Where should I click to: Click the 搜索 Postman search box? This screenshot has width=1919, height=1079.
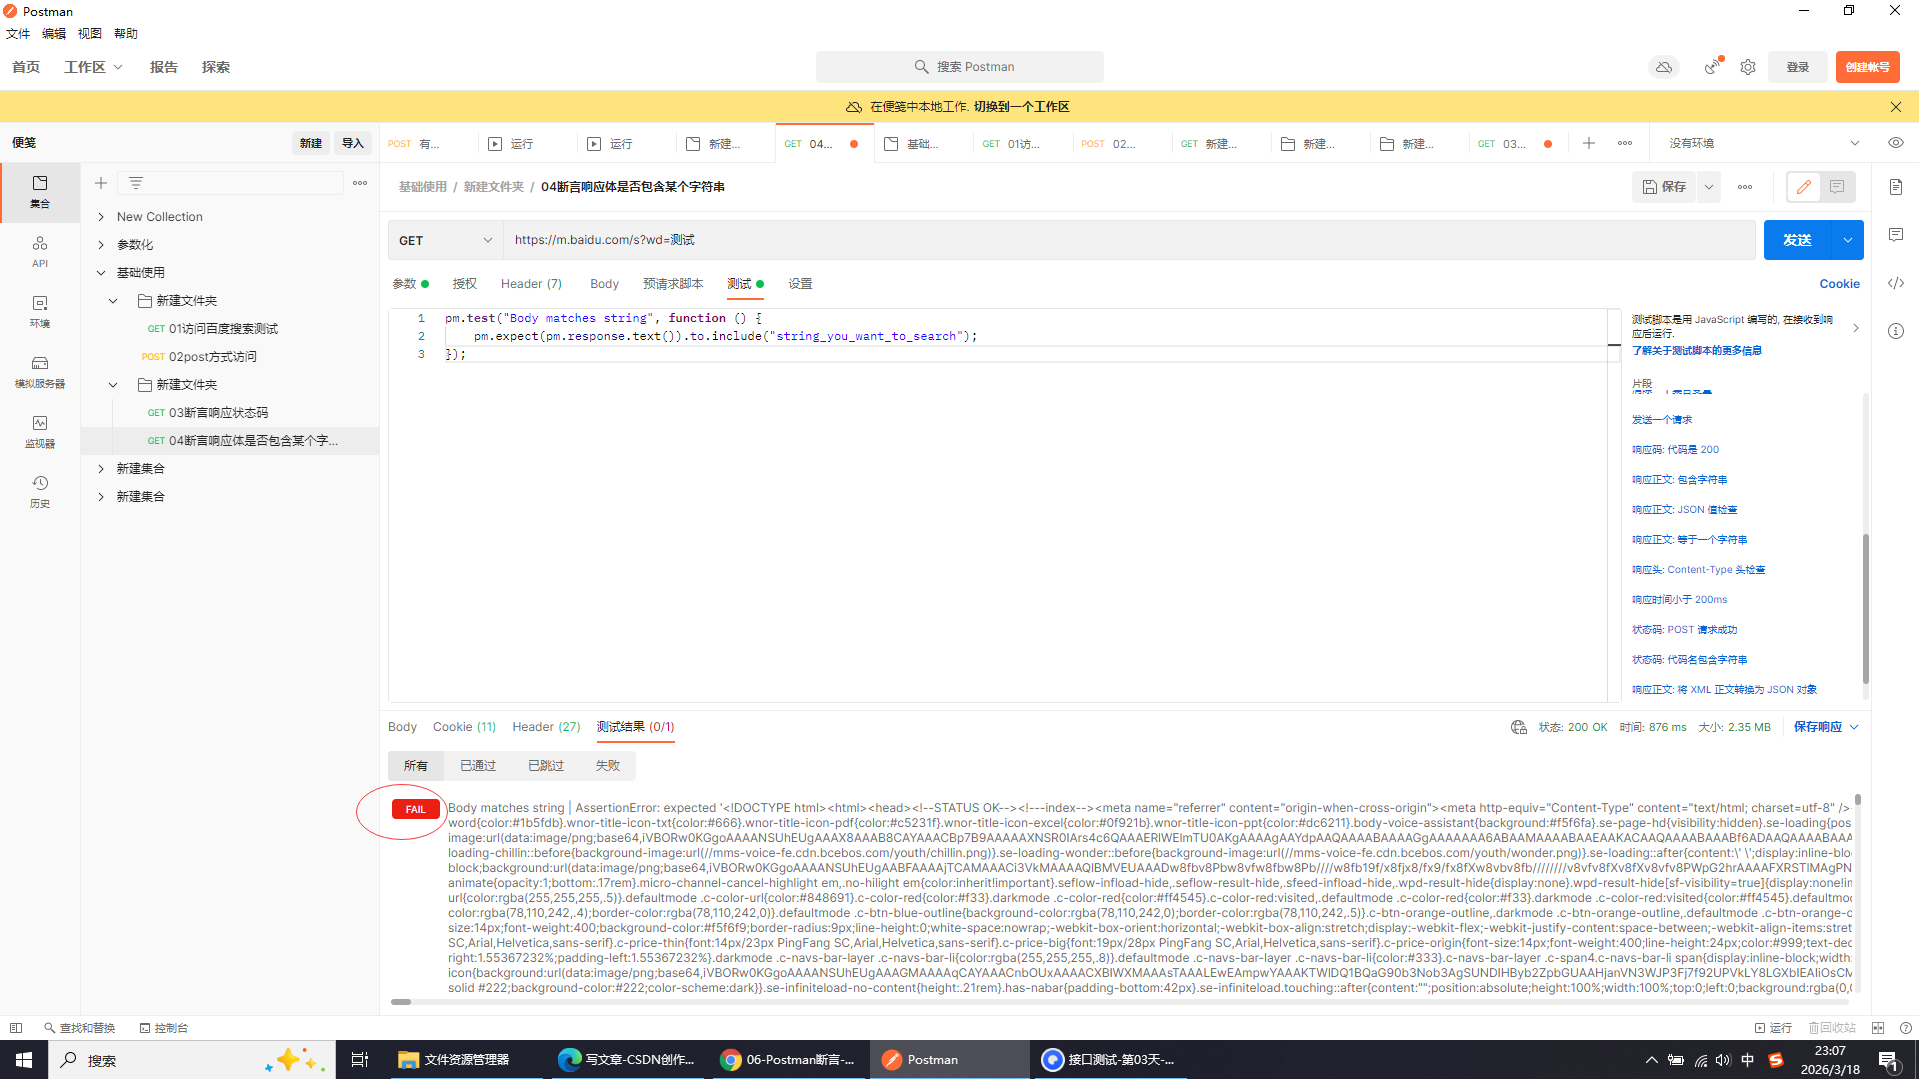(x=960, y=67)
